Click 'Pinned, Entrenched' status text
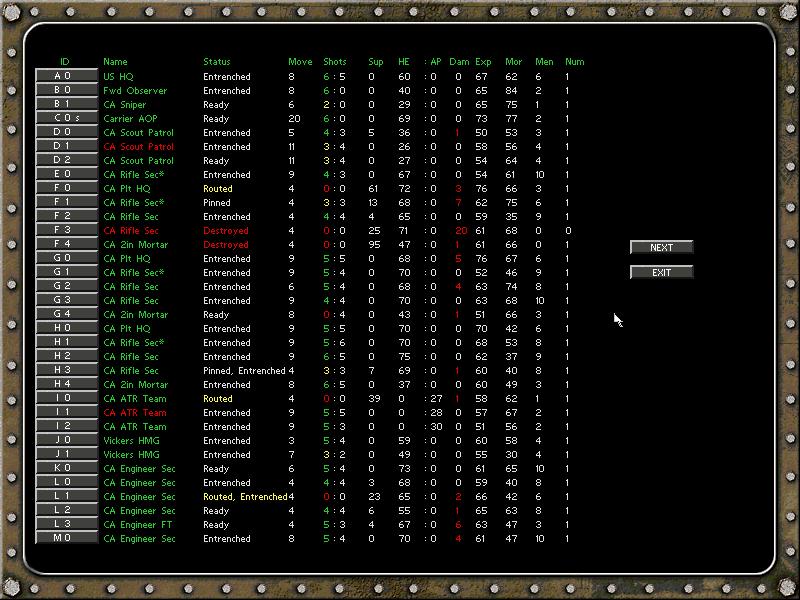Image resolution: width=800 pixels, height=600 pixels. [244, 370]
